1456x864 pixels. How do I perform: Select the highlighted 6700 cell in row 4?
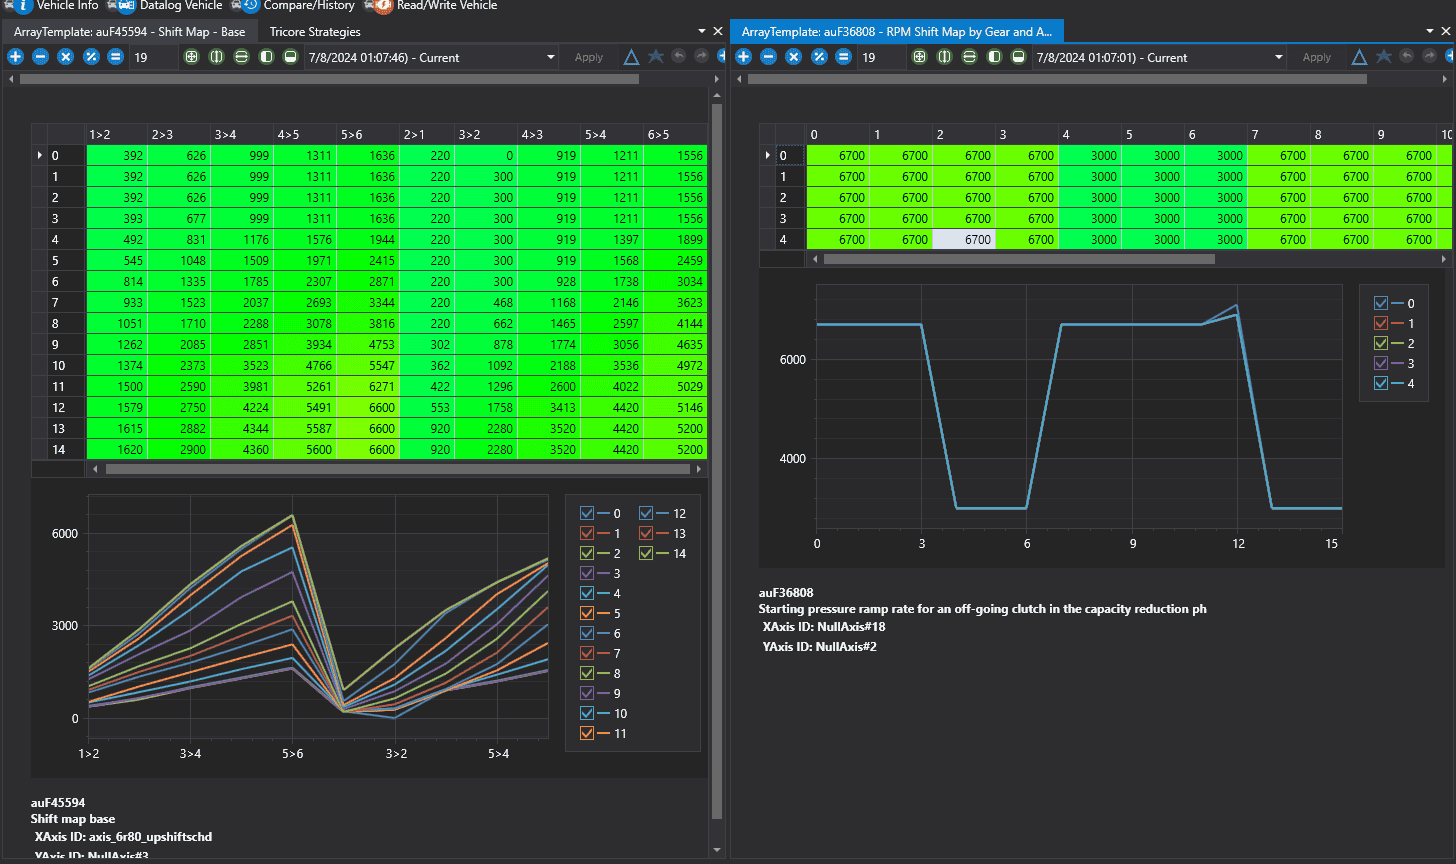[x=964, y=239]
